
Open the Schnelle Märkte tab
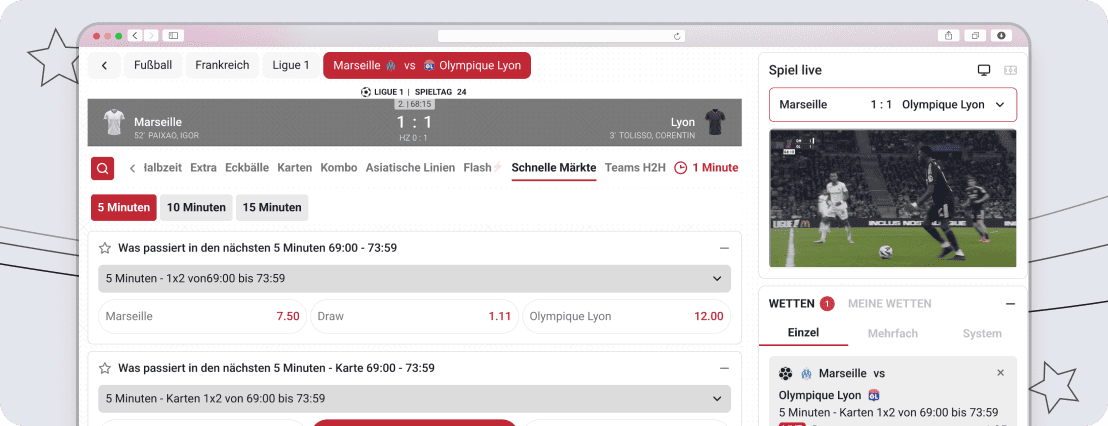[554, 168]
